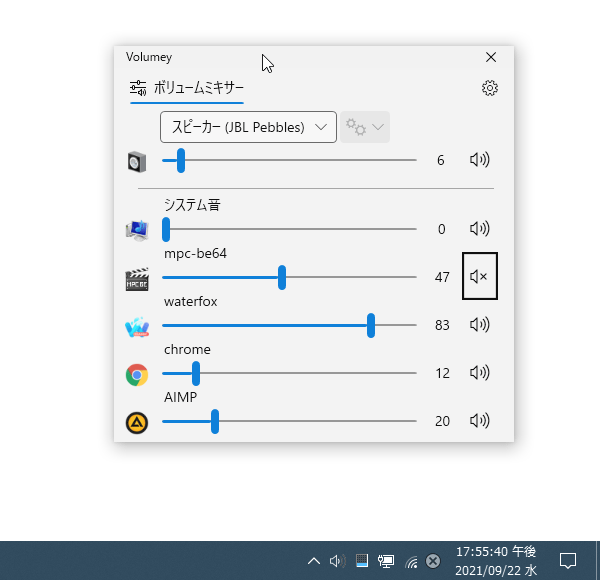Mute the waterfox channel
The height and width of the screenshot is (580, 600).
[479, 324]
